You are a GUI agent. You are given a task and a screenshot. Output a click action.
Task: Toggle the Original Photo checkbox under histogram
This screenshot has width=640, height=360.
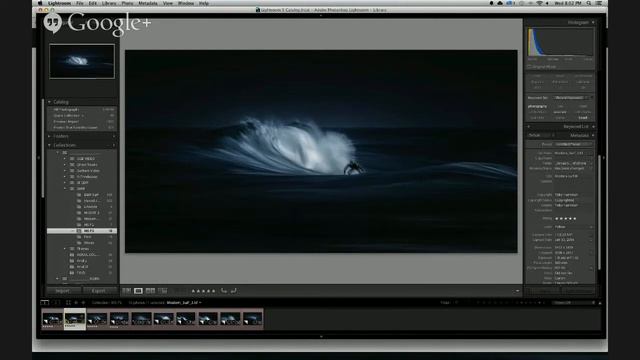point(529,67)
